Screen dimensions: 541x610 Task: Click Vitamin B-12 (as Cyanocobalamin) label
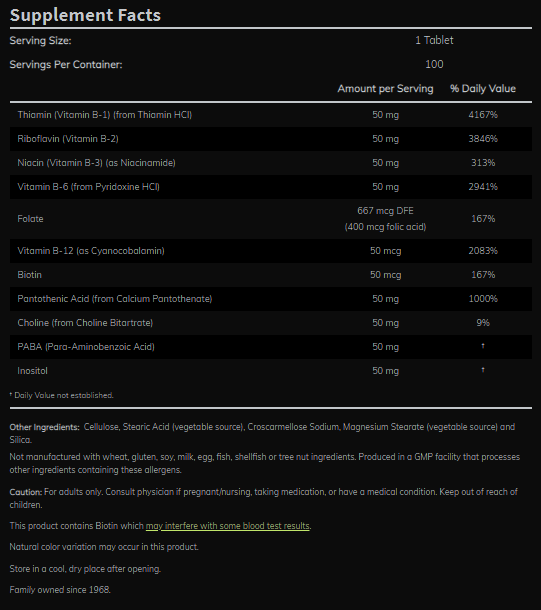[x=91, y=251]
